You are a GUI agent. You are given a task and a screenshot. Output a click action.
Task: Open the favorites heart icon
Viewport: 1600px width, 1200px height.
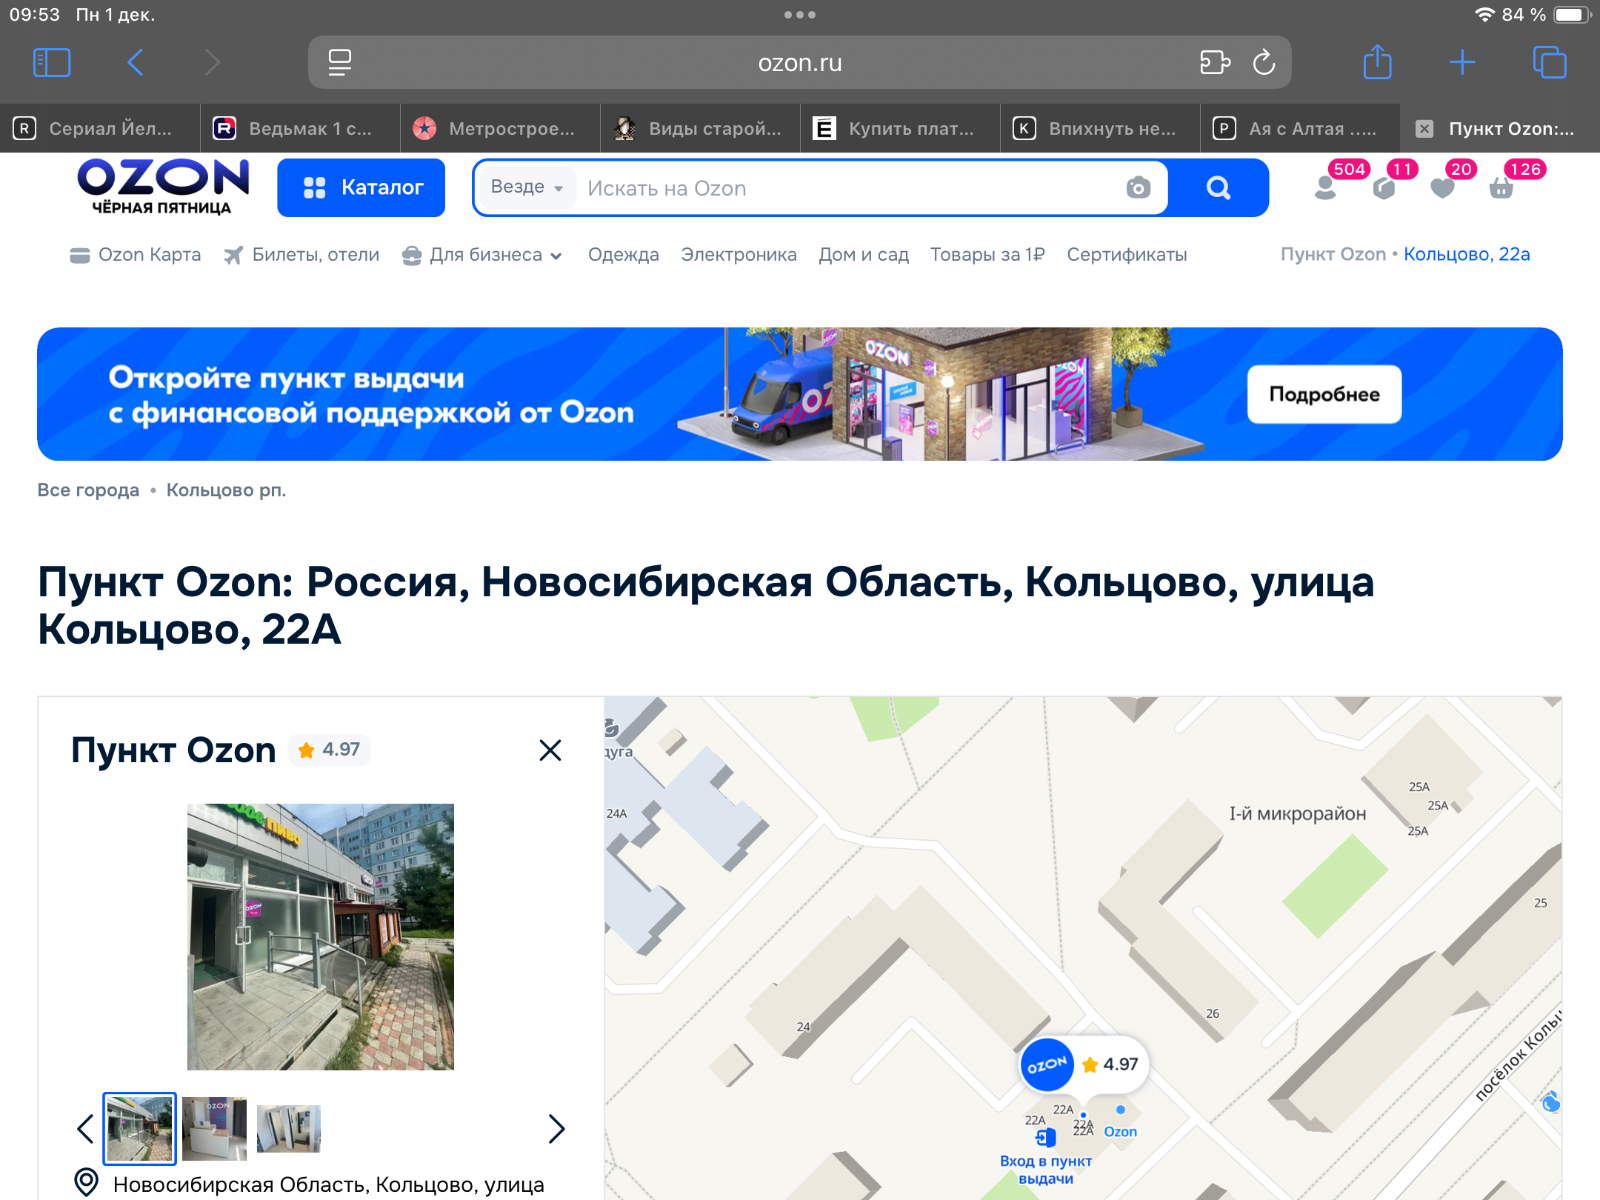(1442, 187)
